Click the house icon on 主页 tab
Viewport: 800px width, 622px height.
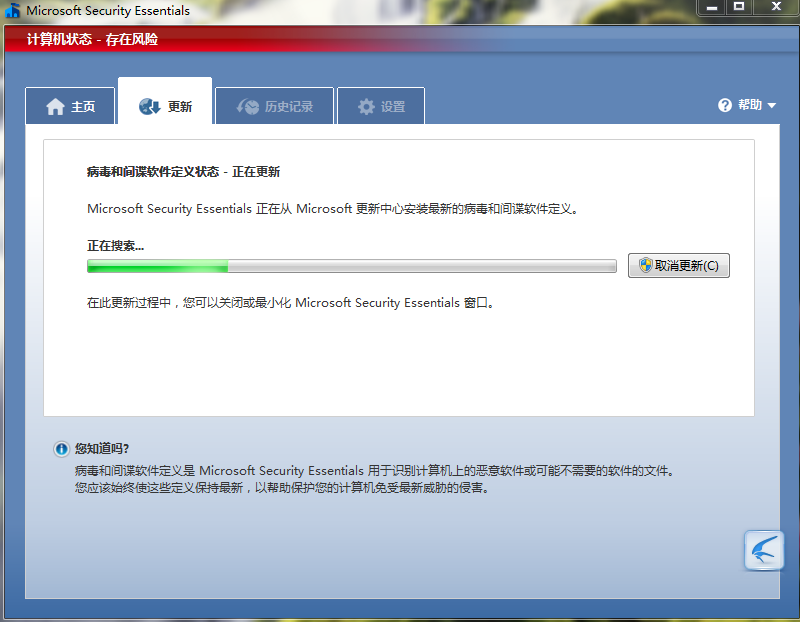tap(55, 107)
